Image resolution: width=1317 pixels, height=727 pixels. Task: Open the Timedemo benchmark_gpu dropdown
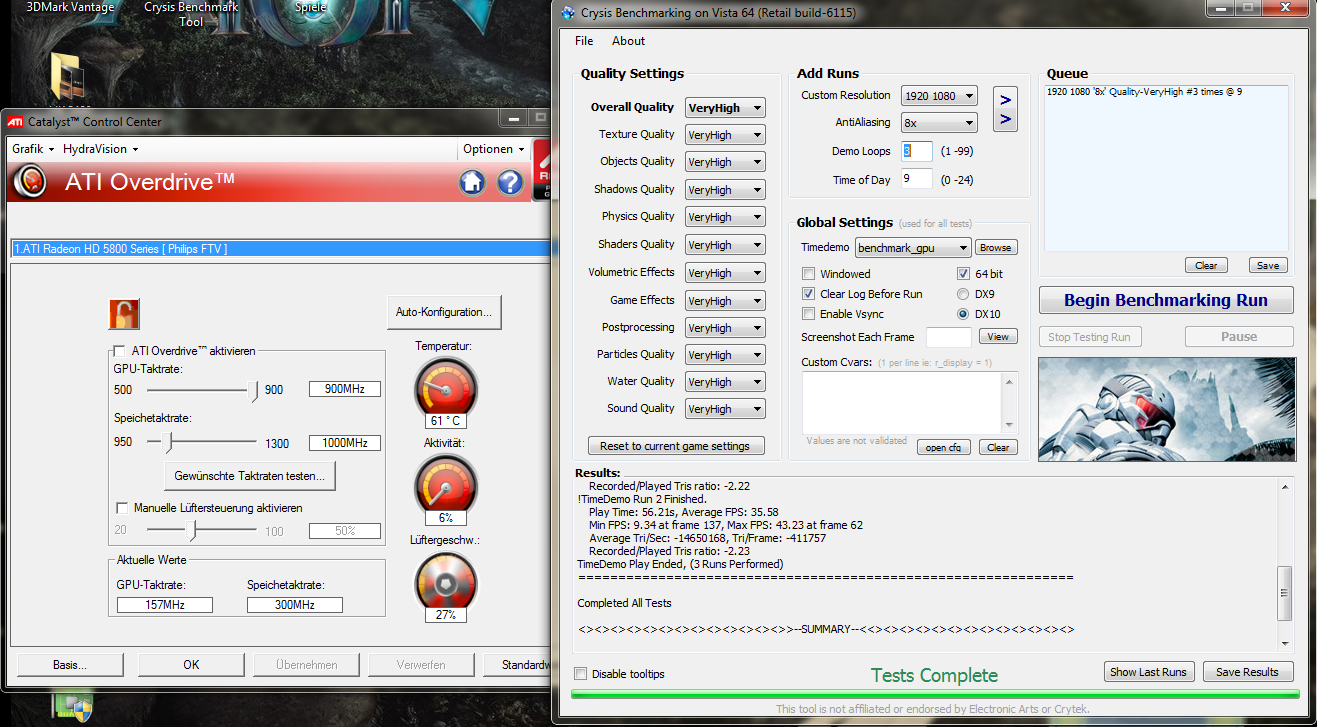click(x=913, y=248)
